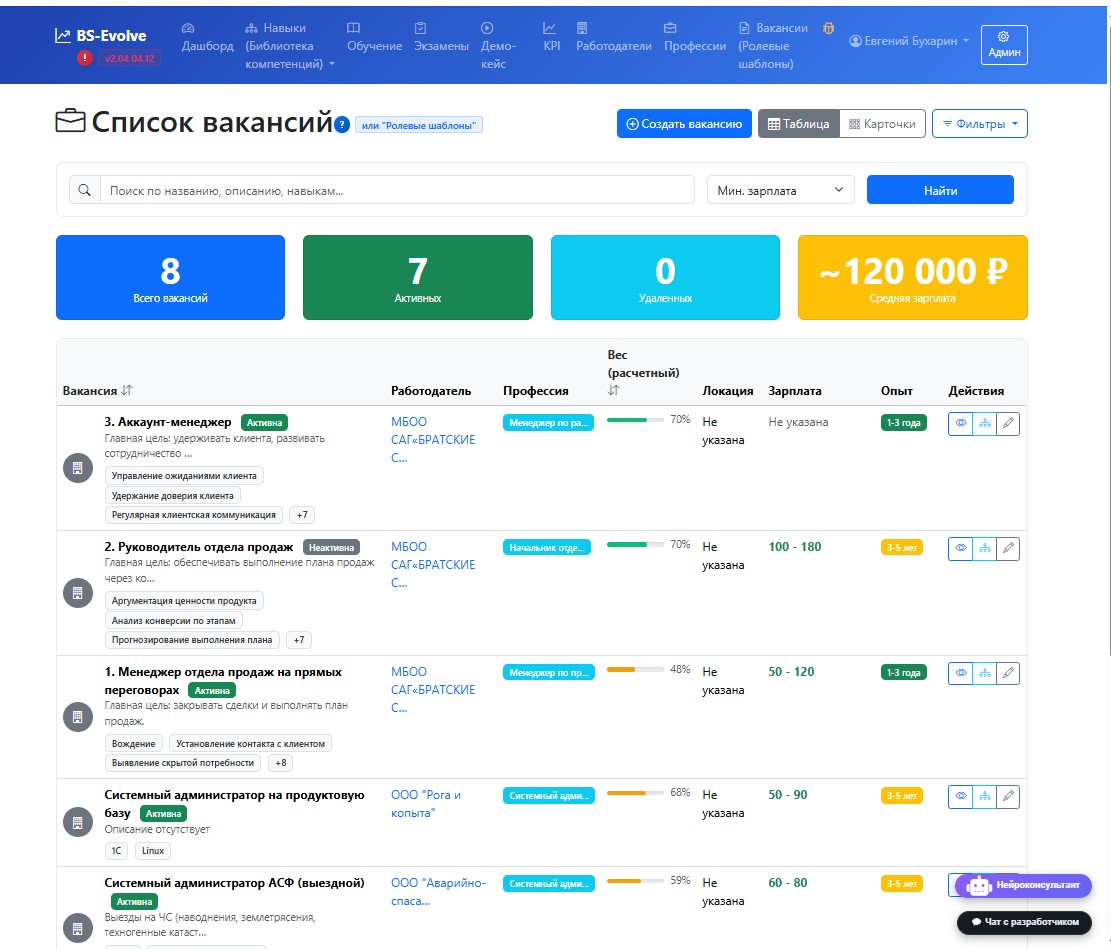Viewport: 1111px width, 949px height.
Task: Click the Начальник отде... profession badge
Action: [x=546, y=547]
